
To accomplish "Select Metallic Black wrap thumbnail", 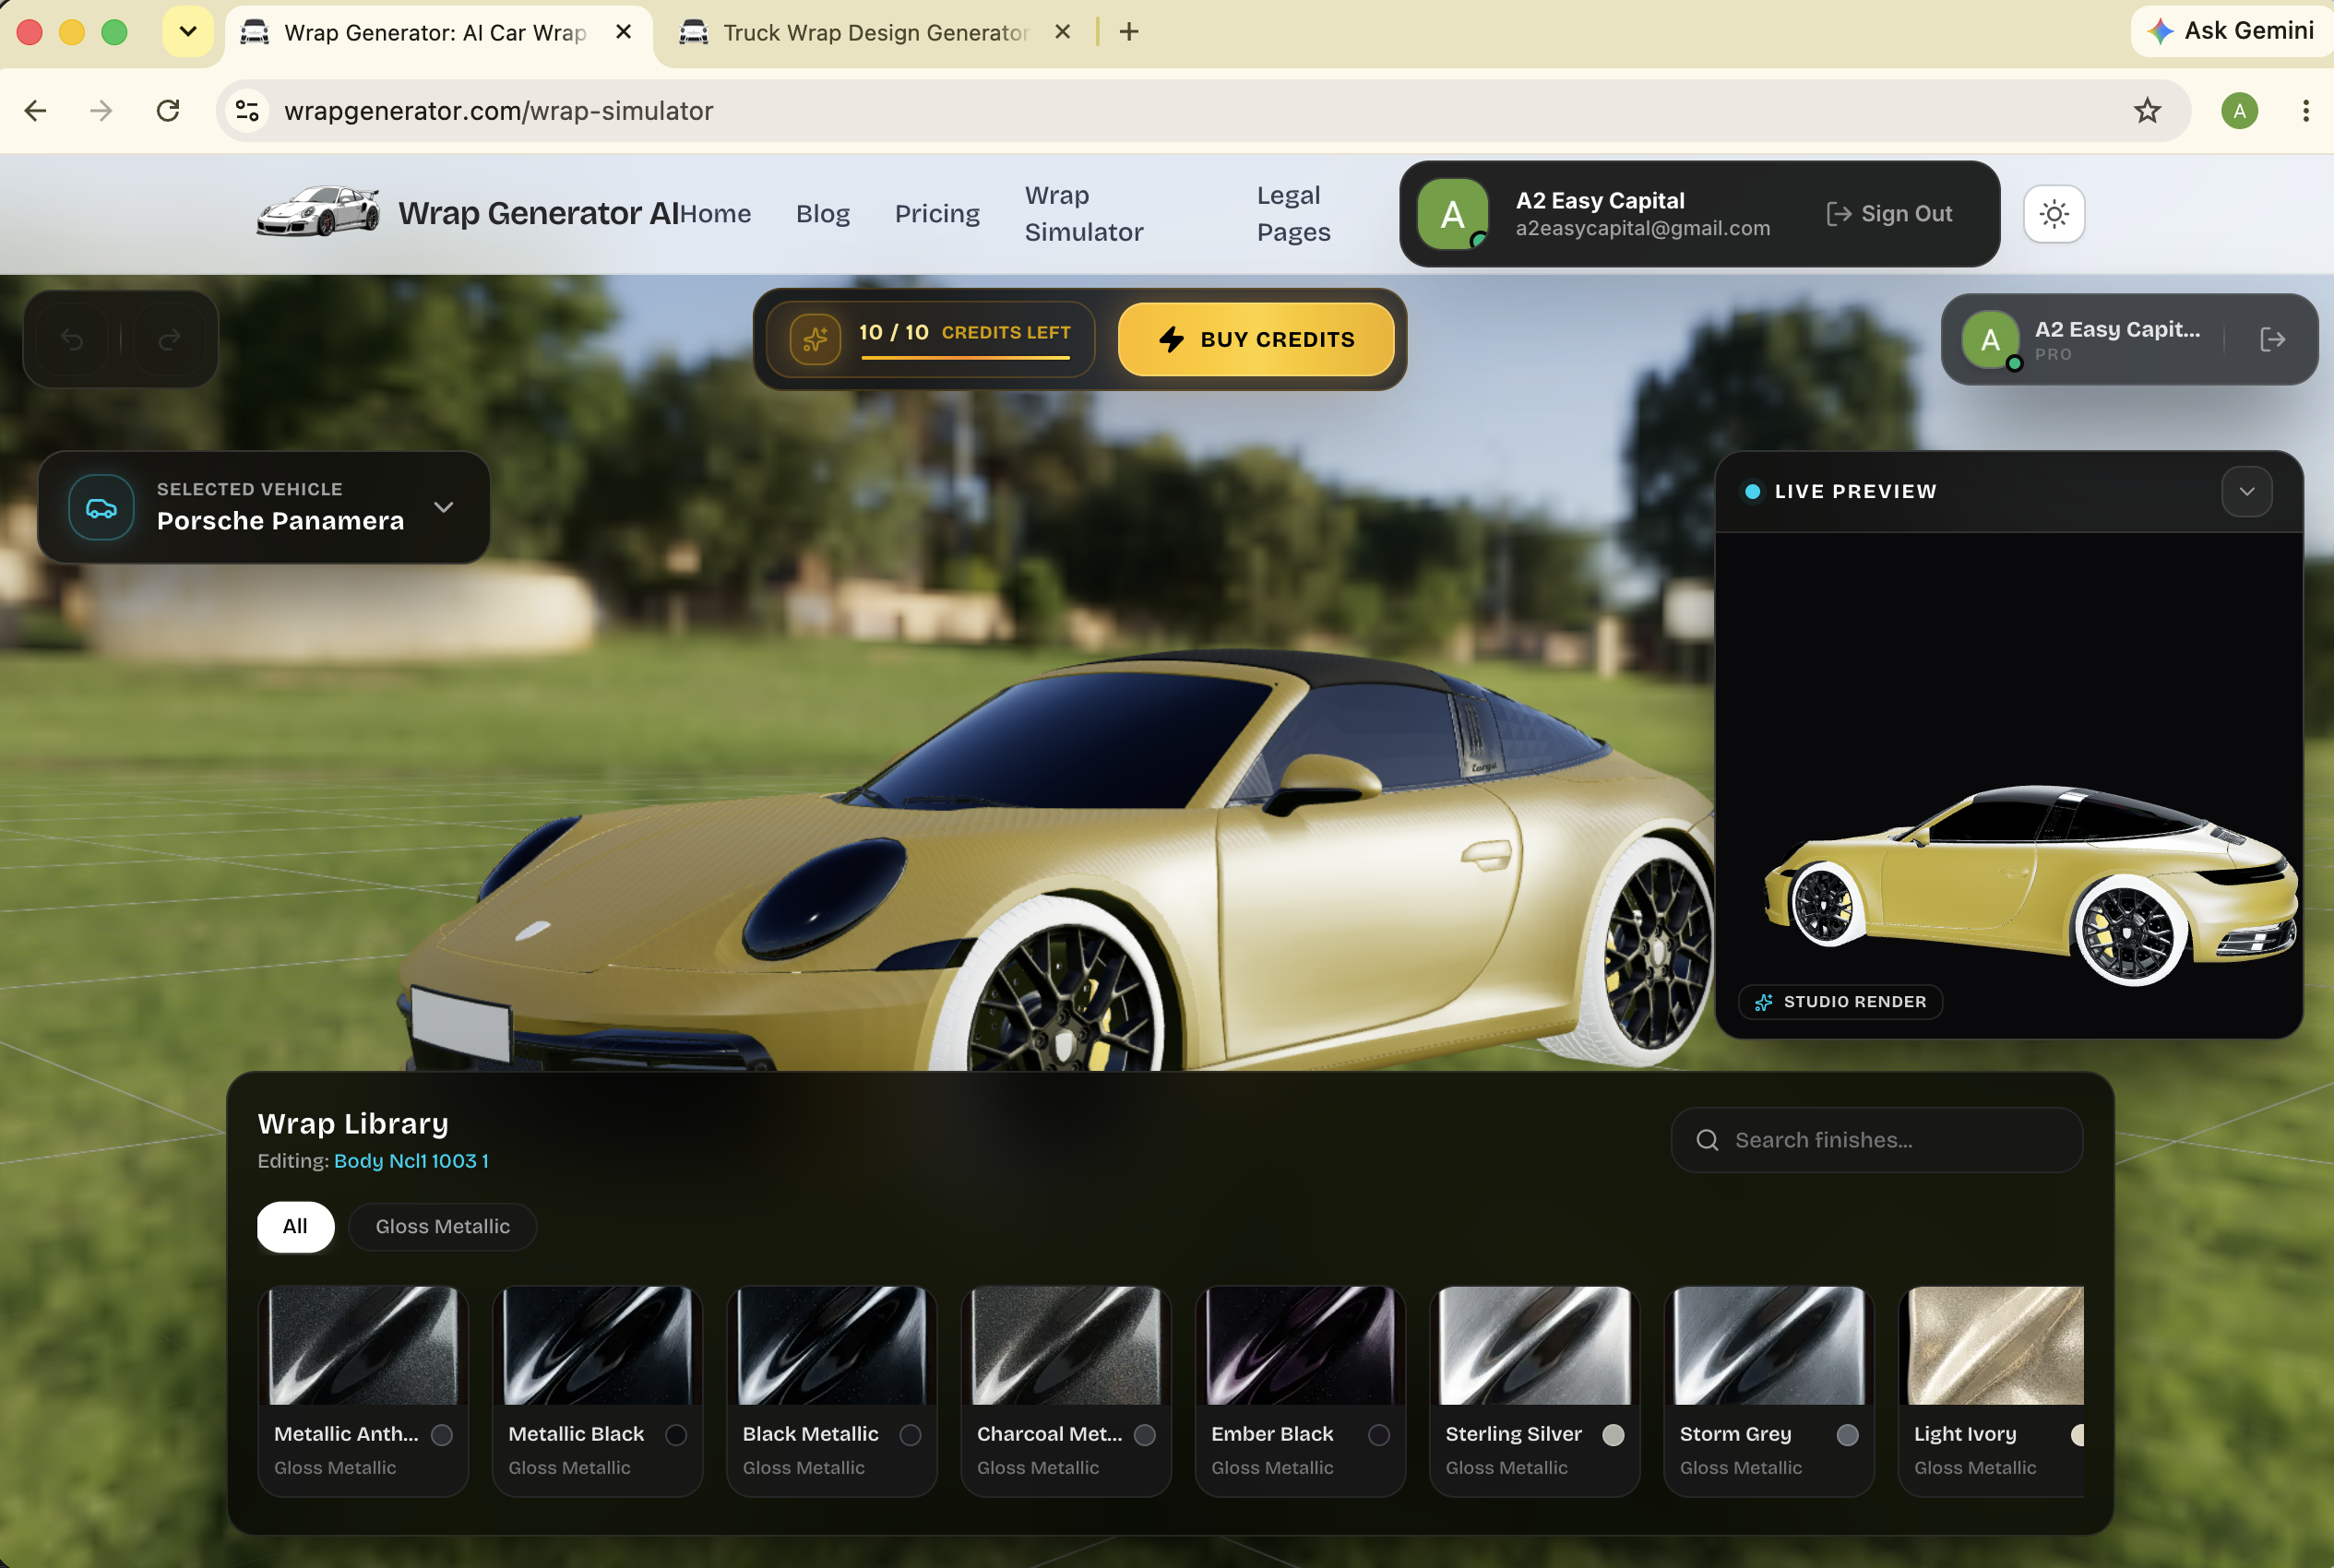I will [598, 1346].
